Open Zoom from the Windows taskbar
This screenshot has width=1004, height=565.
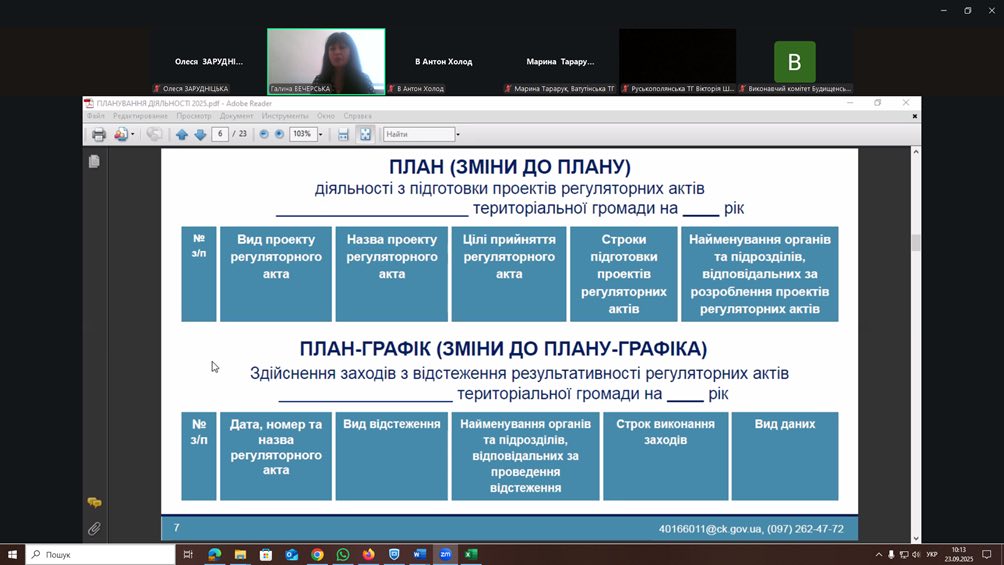pyautogui.click(x=446, y=554)
